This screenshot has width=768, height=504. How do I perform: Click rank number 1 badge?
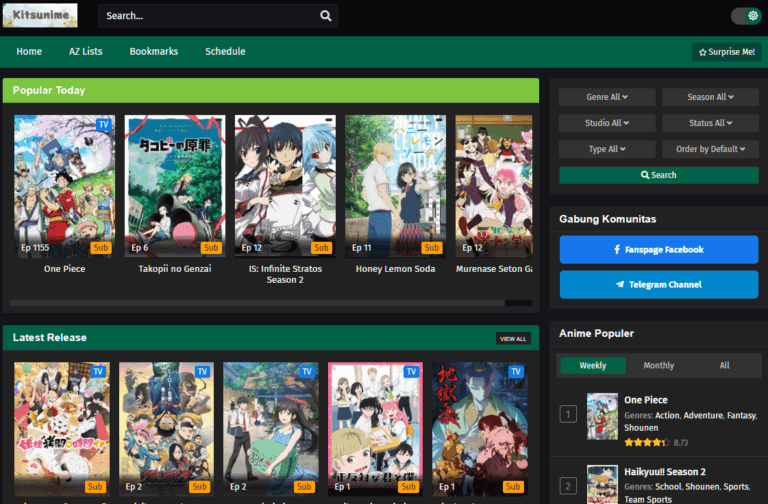coord(568,415)
